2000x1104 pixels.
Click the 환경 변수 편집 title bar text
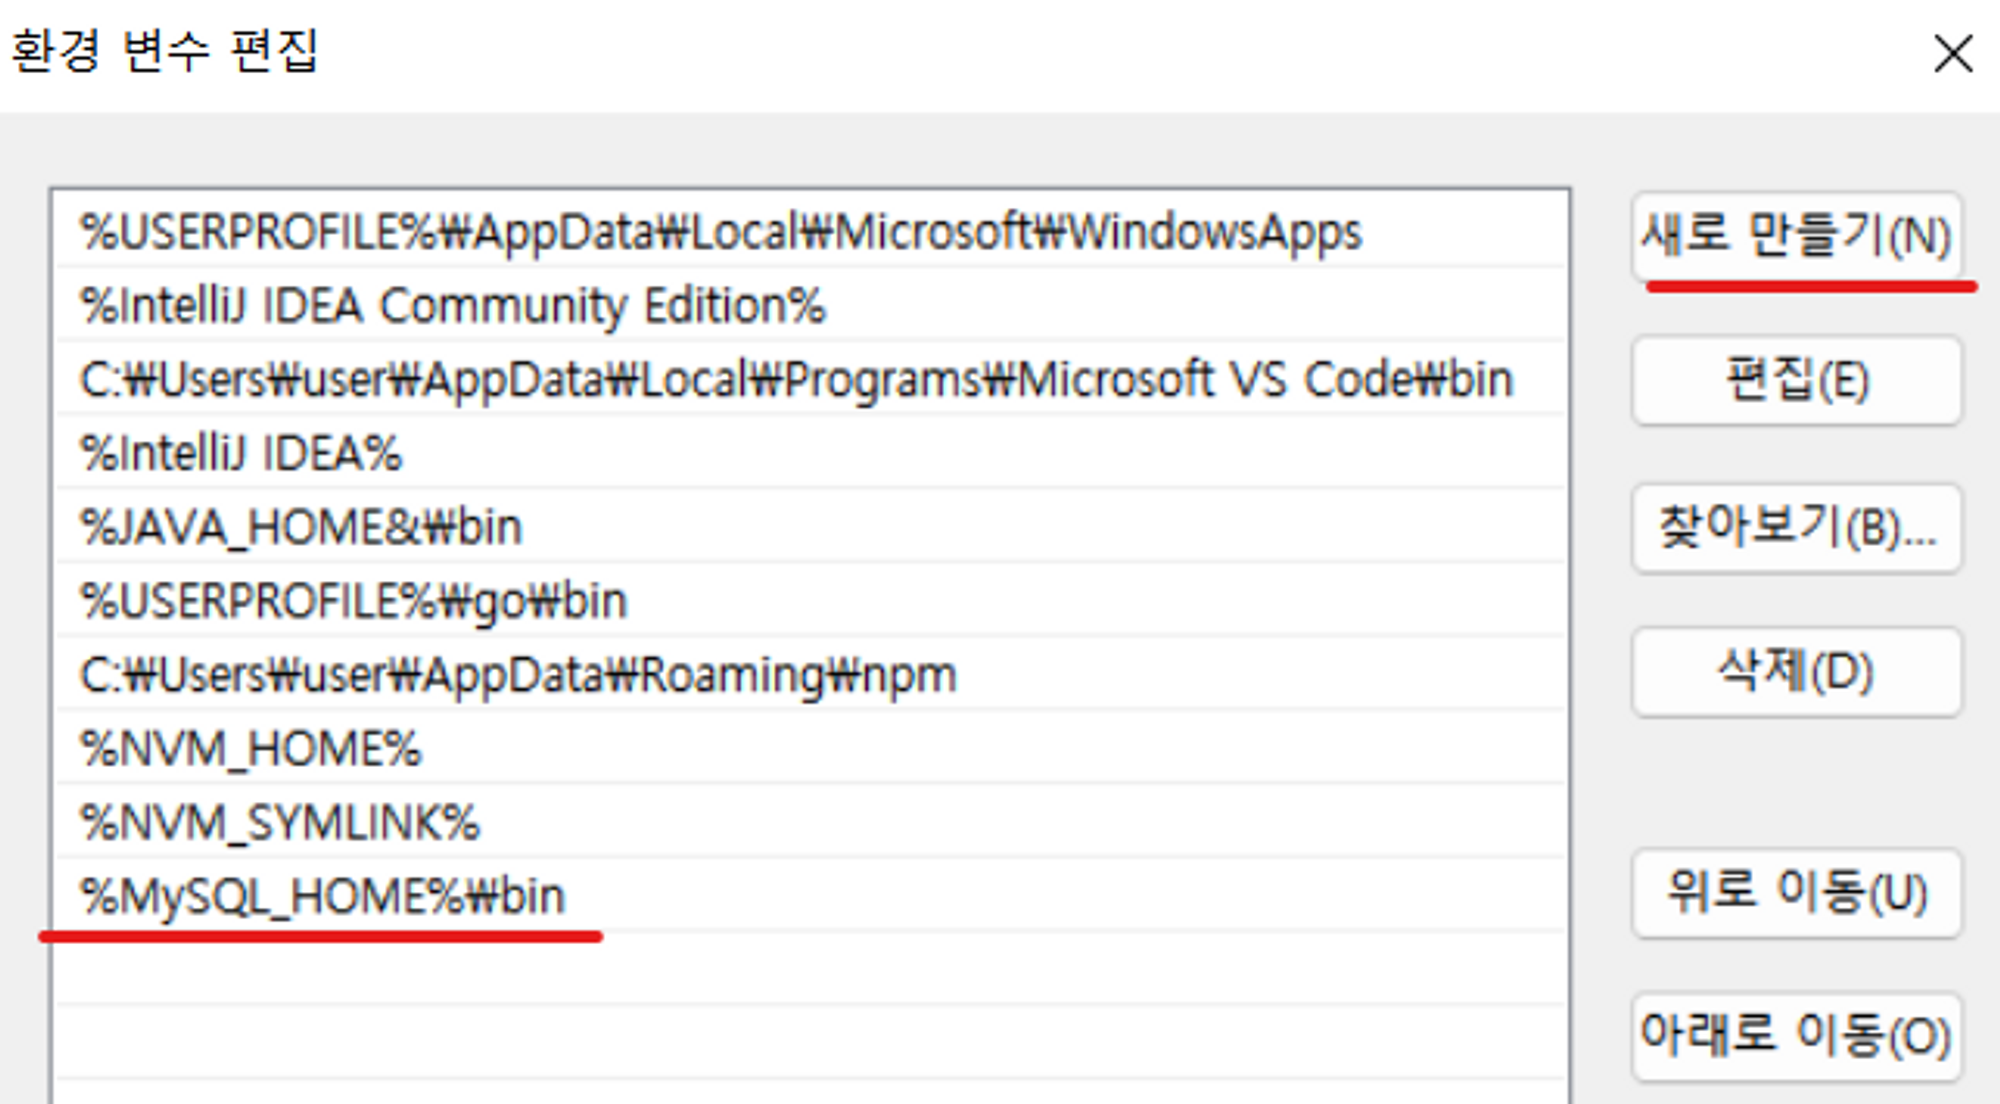(x=165, y=52)
